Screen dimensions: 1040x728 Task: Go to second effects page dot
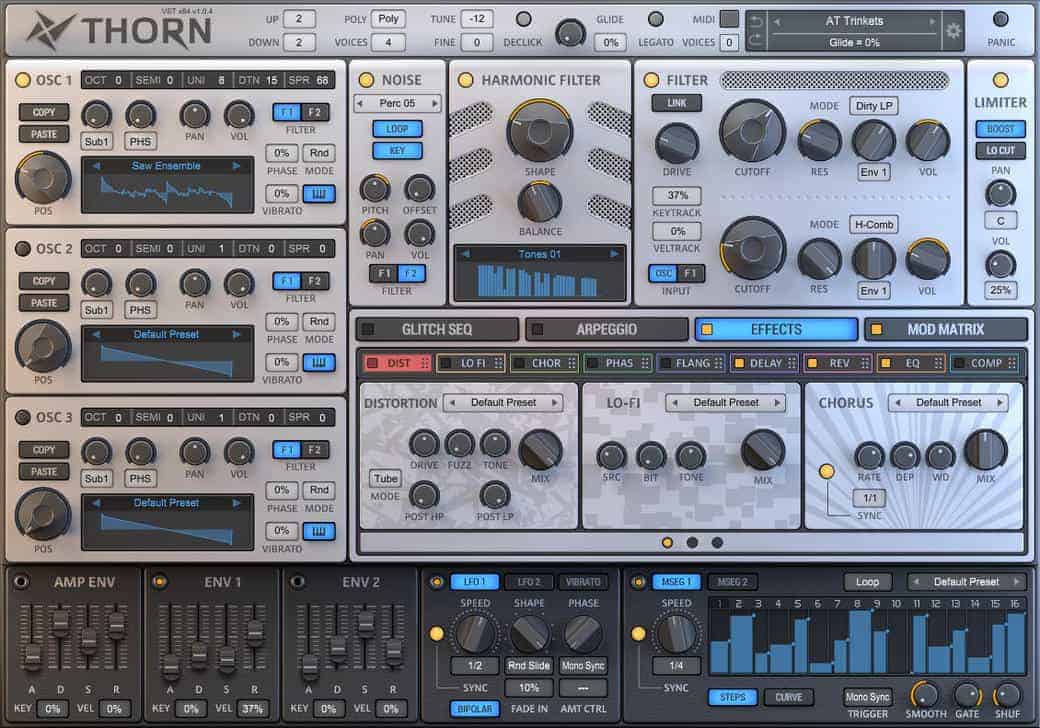coord(692,542)
